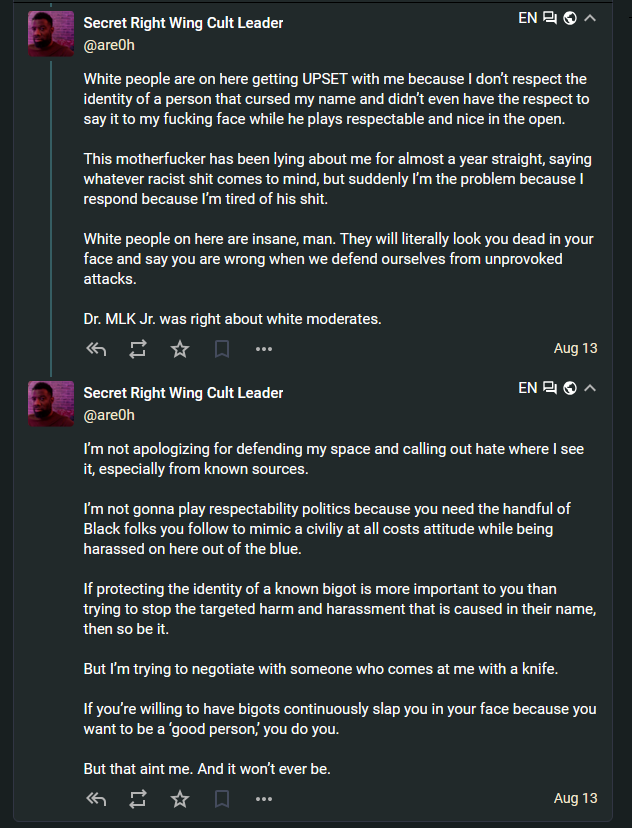The width and height of the screenshot is (632, 828).
Task: Bookmark the first post
Action: click(x=222, y=349)
